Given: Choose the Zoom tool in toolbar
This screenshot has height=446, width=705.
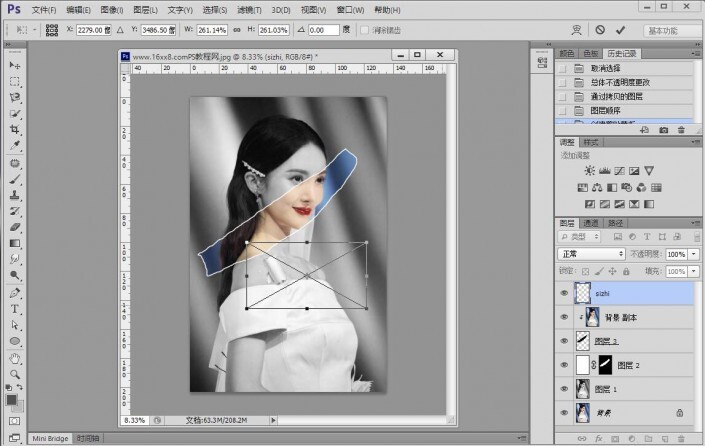Looking at the screenshot, I should point(15,373).
